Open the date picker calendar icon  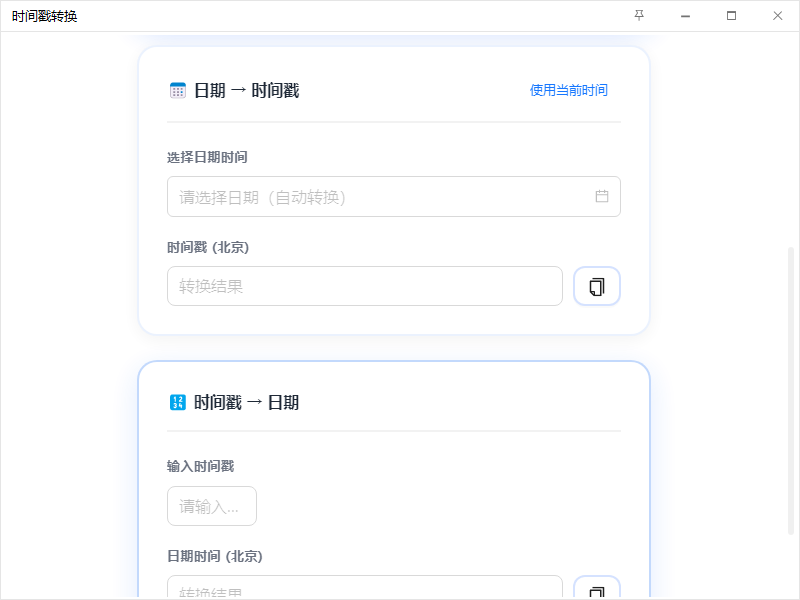[x=602, y=196]
